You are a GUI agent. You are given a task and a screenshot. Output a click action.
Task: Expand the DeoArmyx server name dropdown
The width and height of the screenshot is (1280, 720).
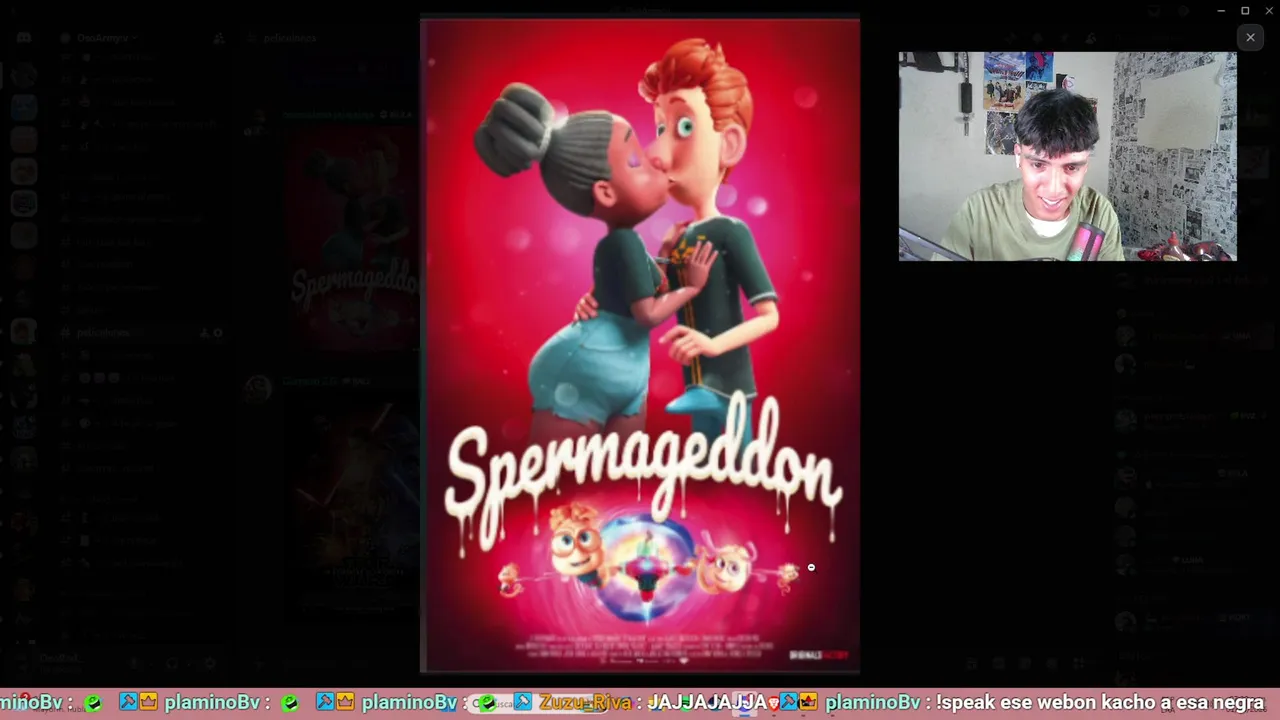(107, 38)
